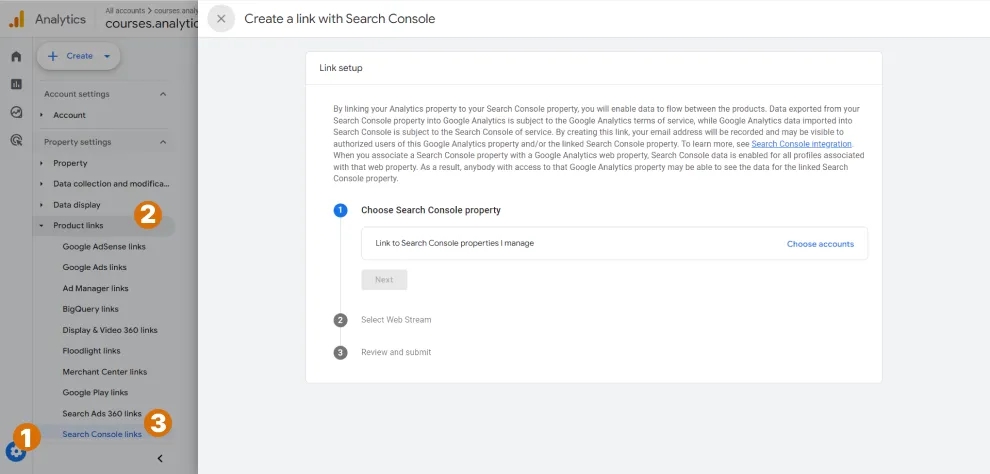Open the Reports icon in left rail

pos(16,84)
